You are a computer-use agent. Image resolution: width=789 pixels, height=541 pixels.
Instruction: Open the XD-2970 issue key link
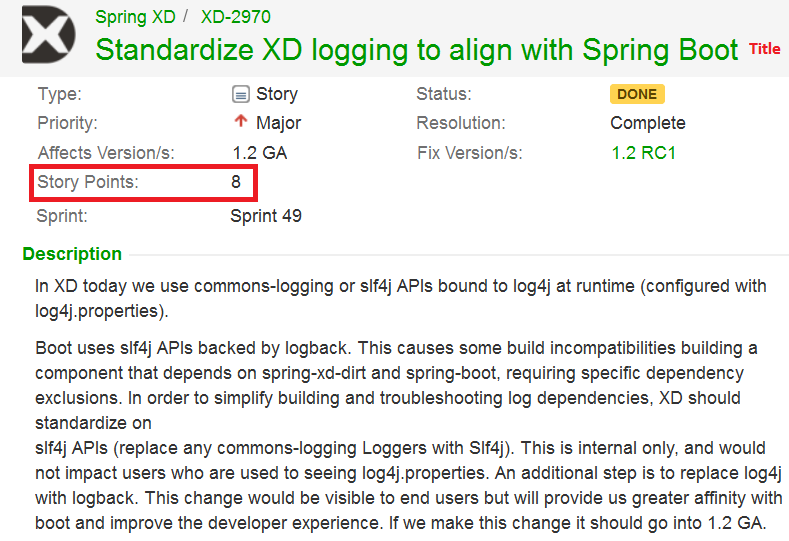235,17
